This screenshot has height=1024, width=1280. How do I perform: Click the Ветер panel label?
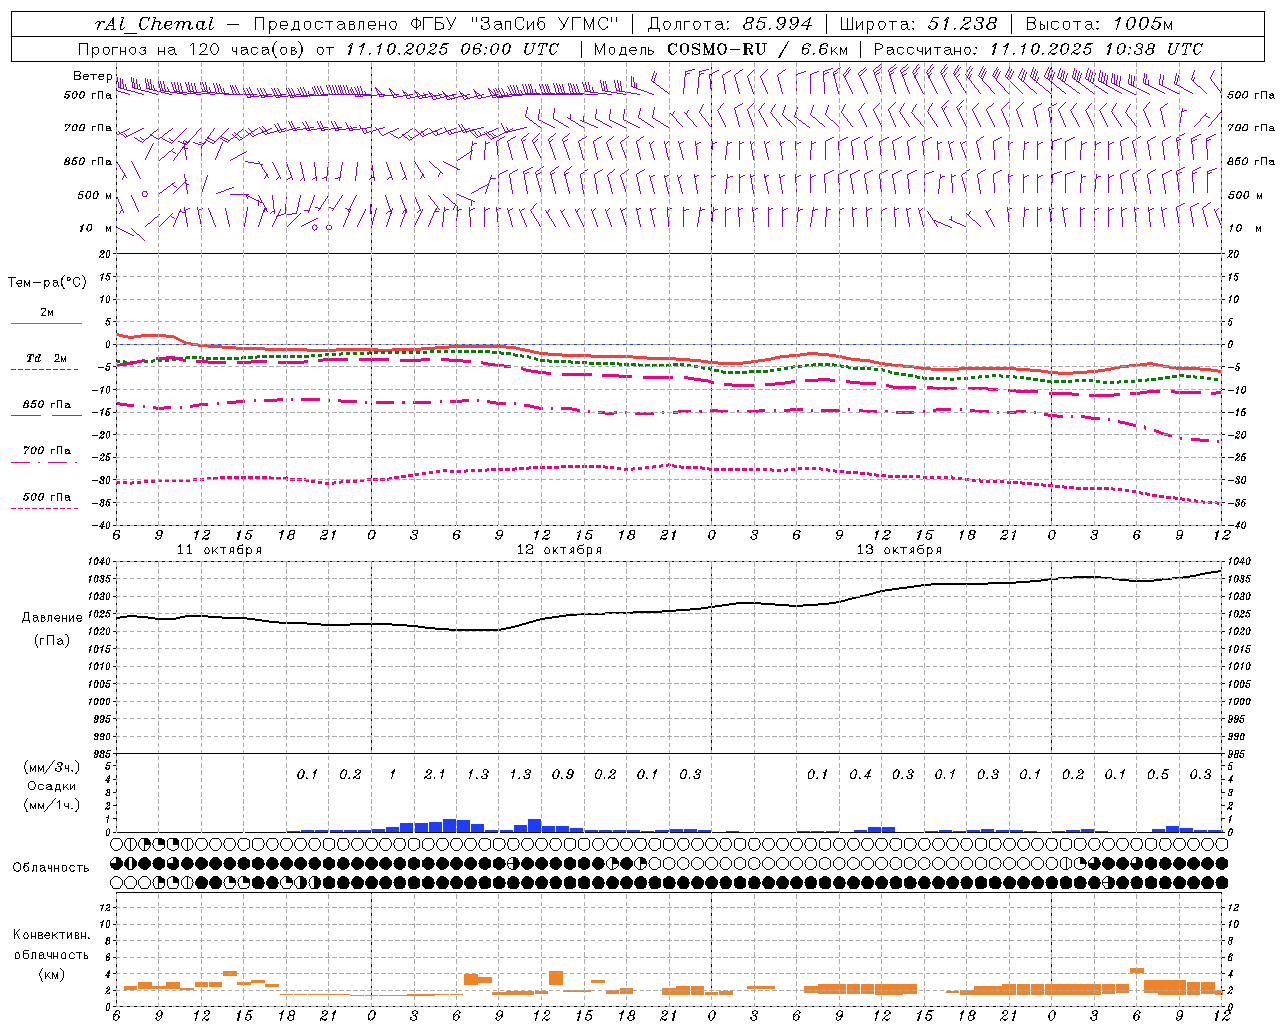[92, 76]
